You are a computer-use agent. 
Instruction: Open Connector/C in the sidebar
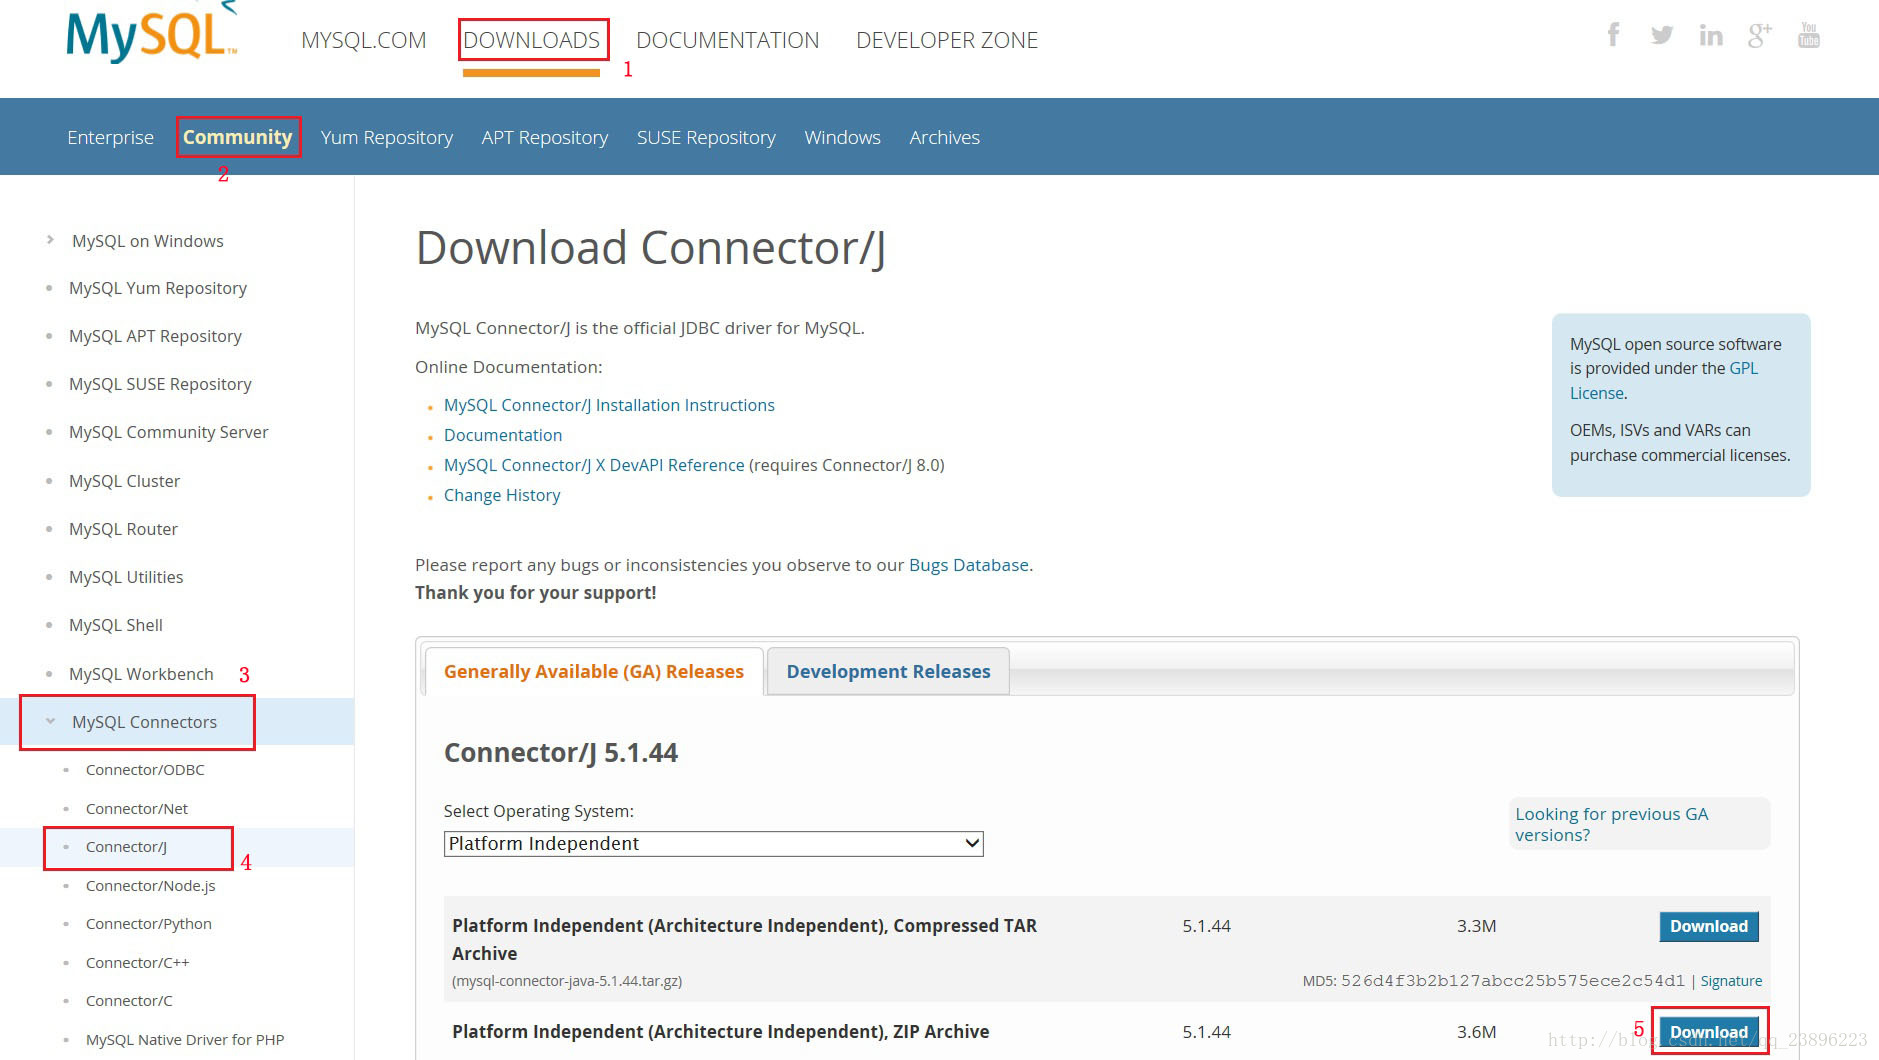(x=129, y=1001)
